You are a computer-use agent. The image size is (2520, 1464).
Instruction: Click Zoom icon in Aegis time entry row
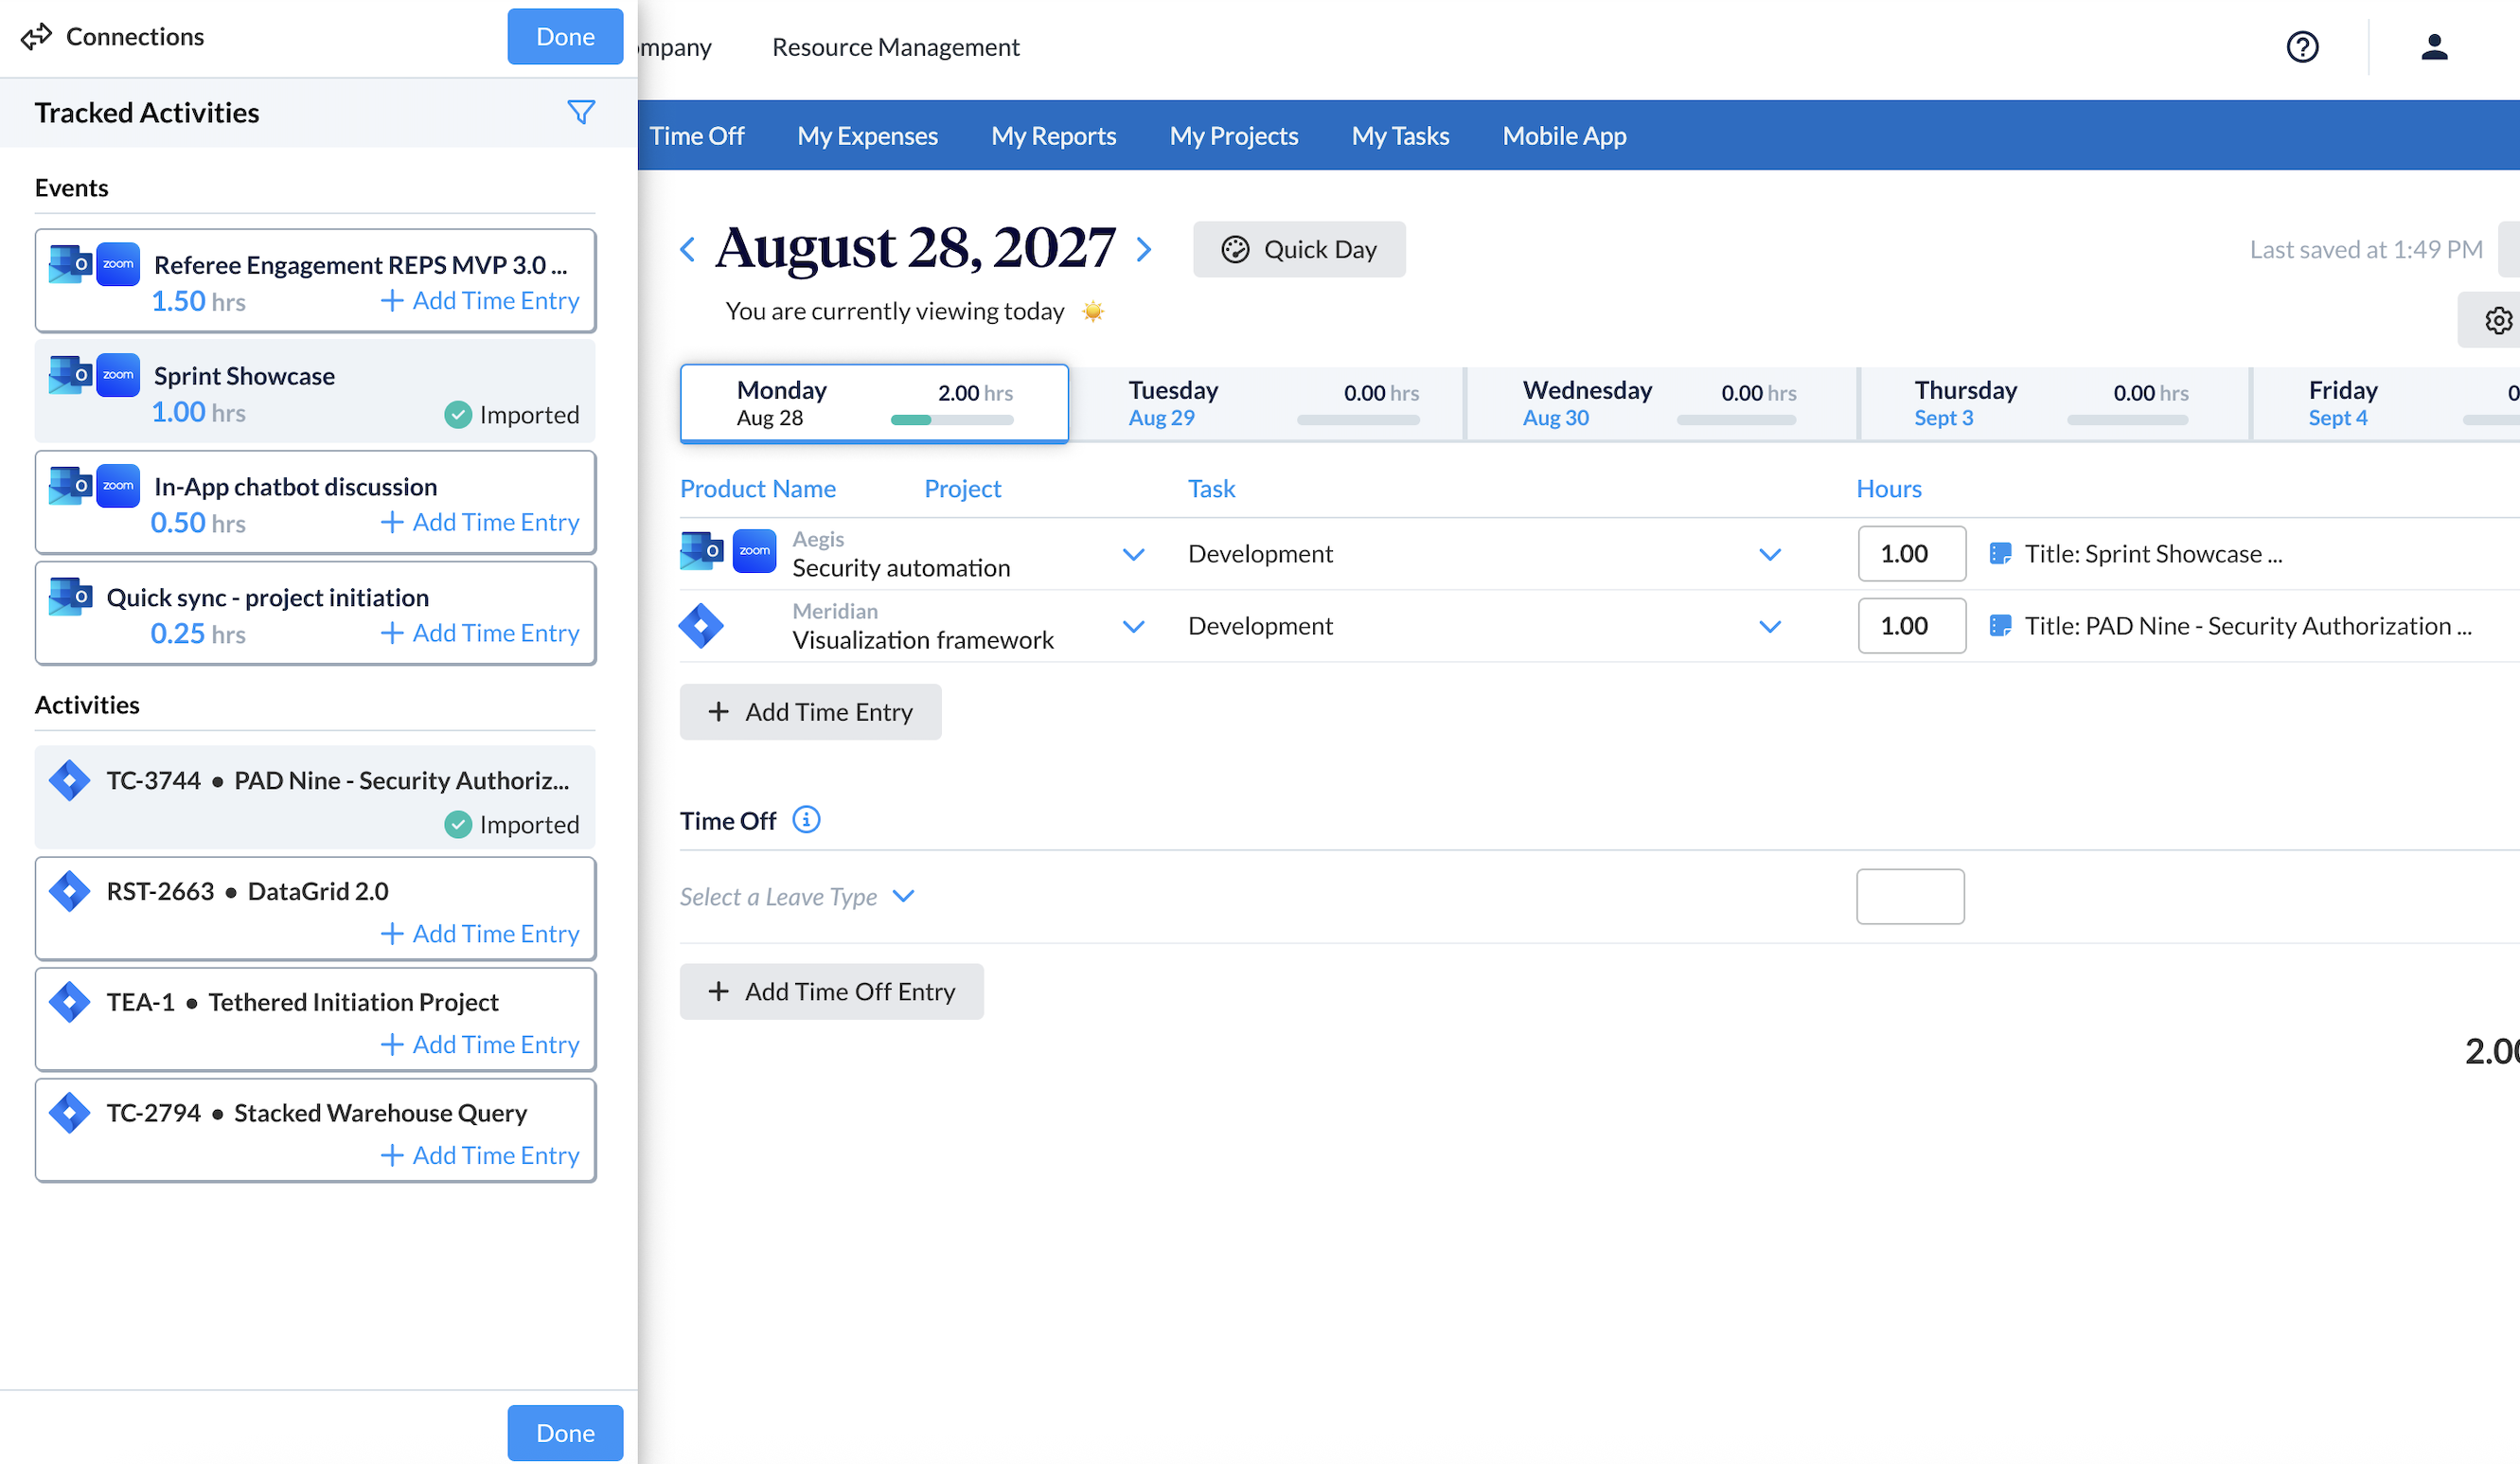pos(754,551)
